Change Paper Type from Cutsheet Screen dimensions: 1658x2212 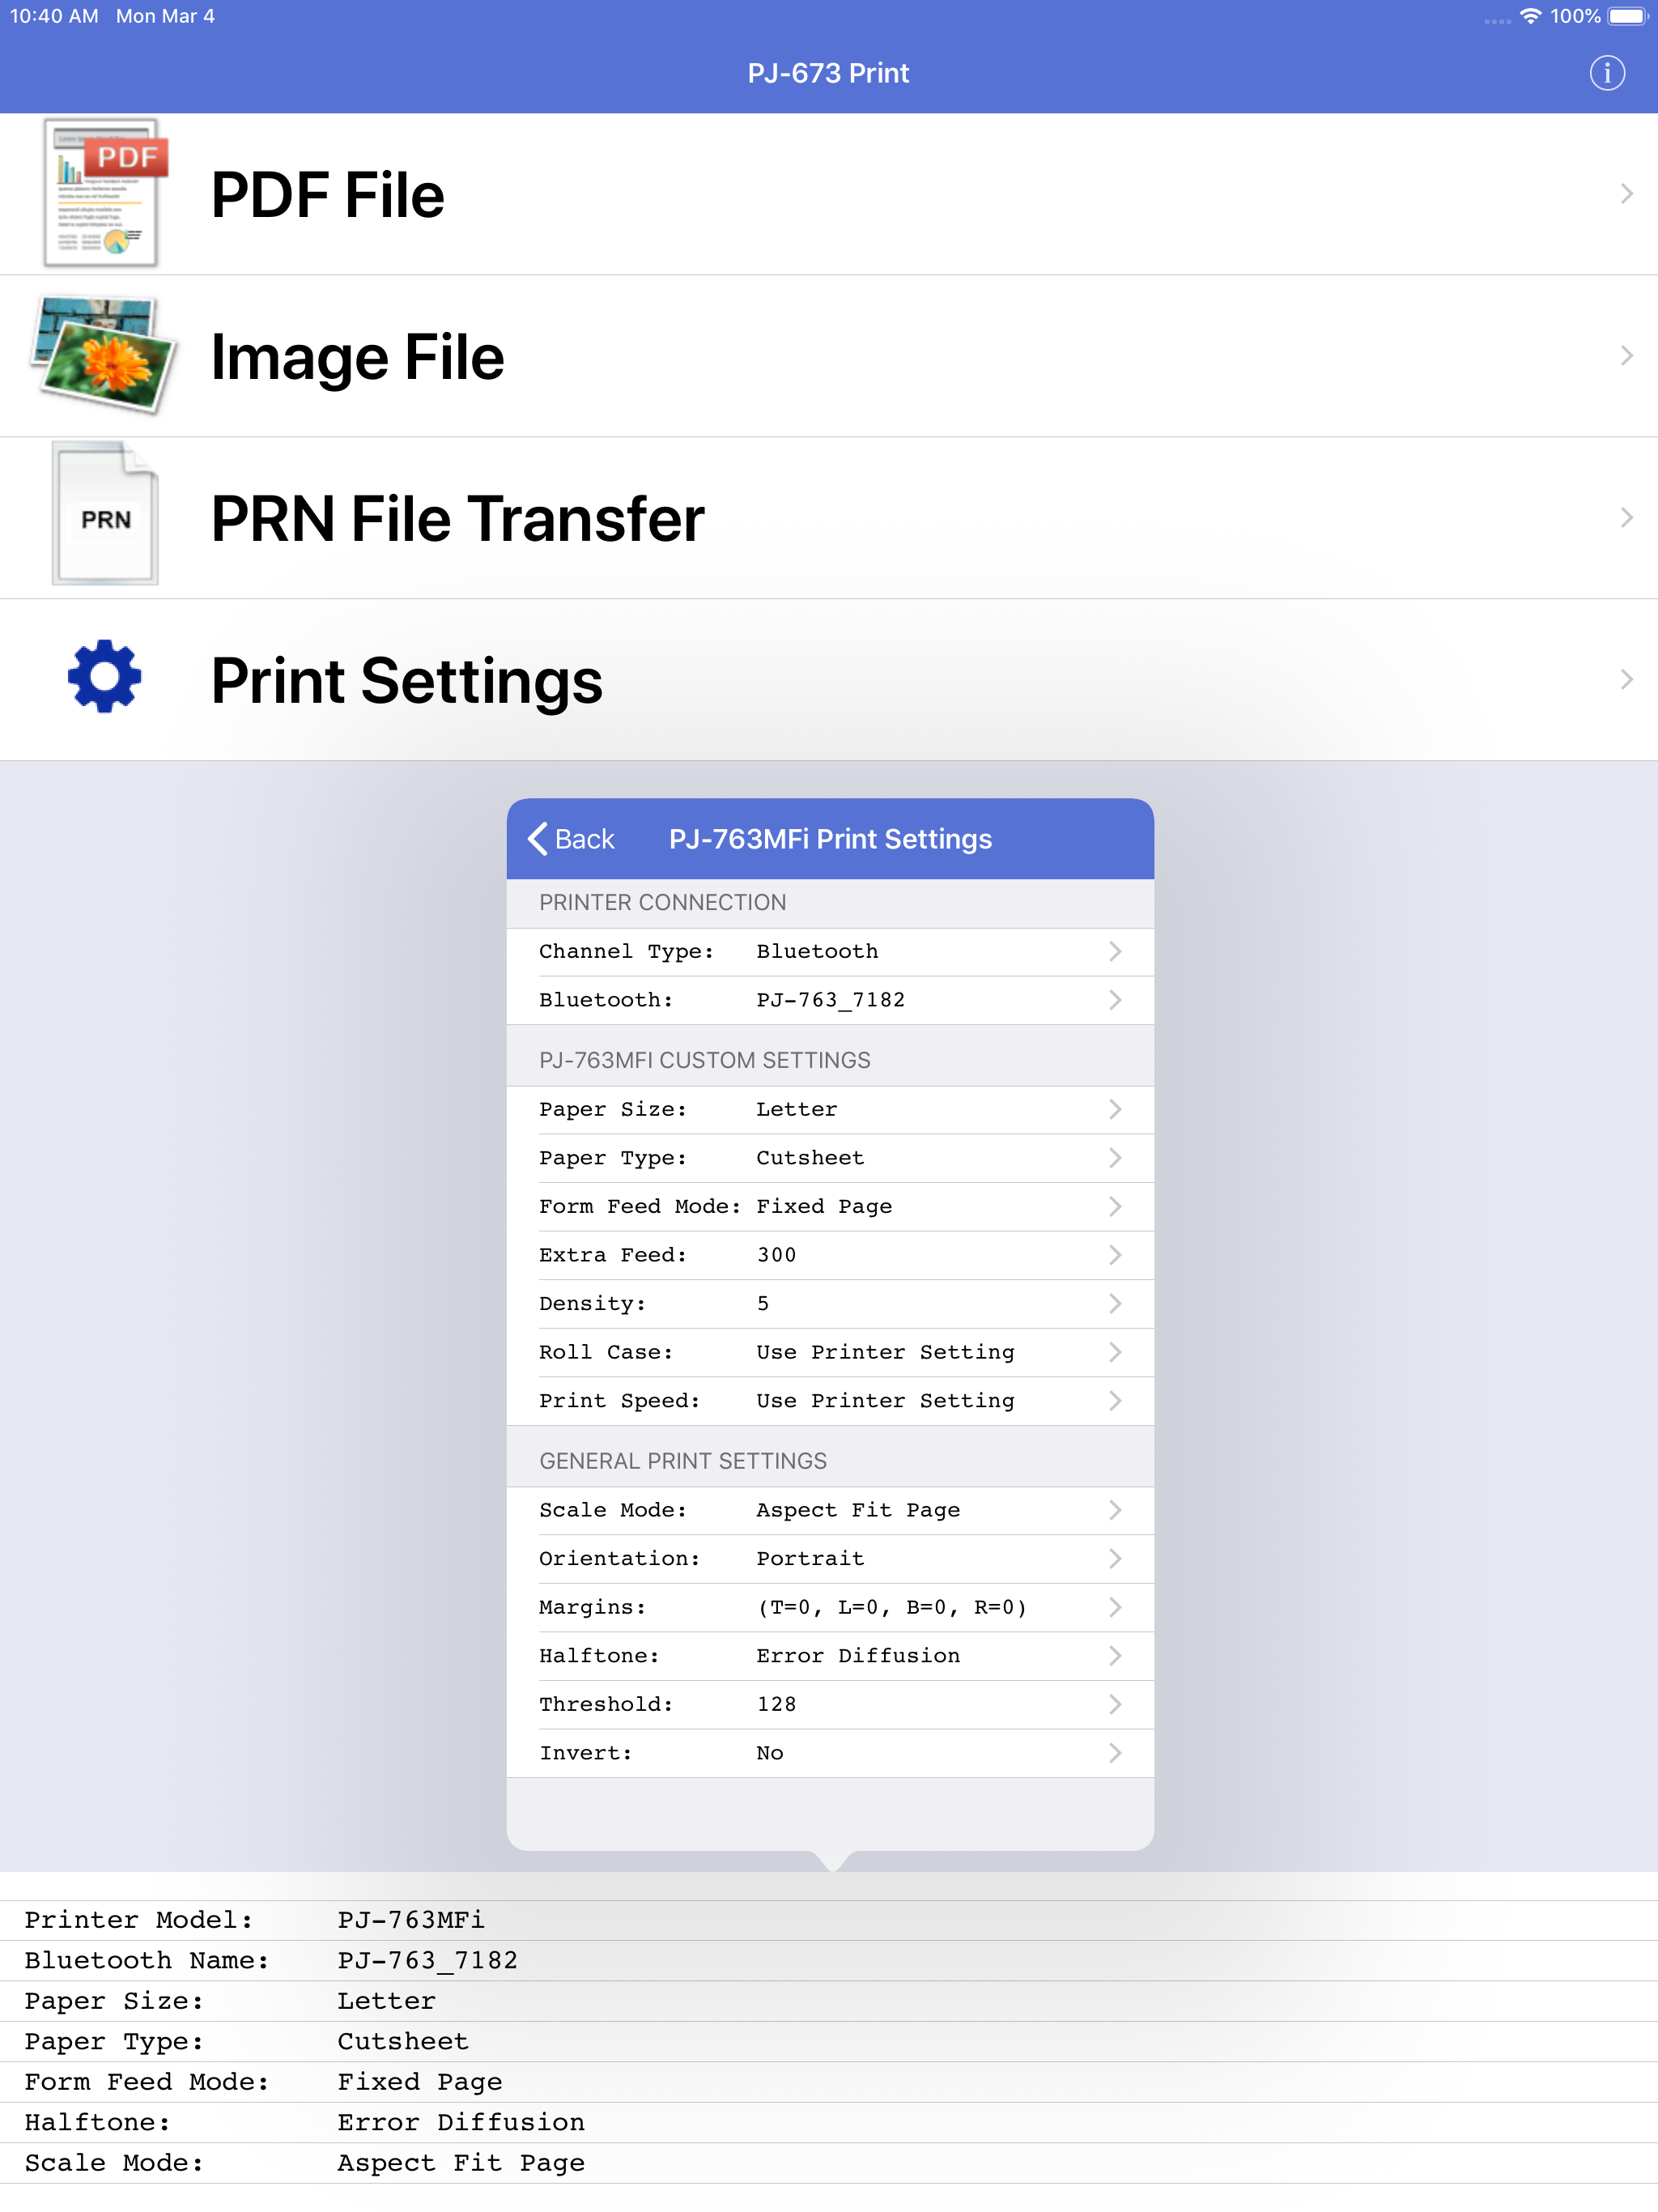pos(830,1157)
